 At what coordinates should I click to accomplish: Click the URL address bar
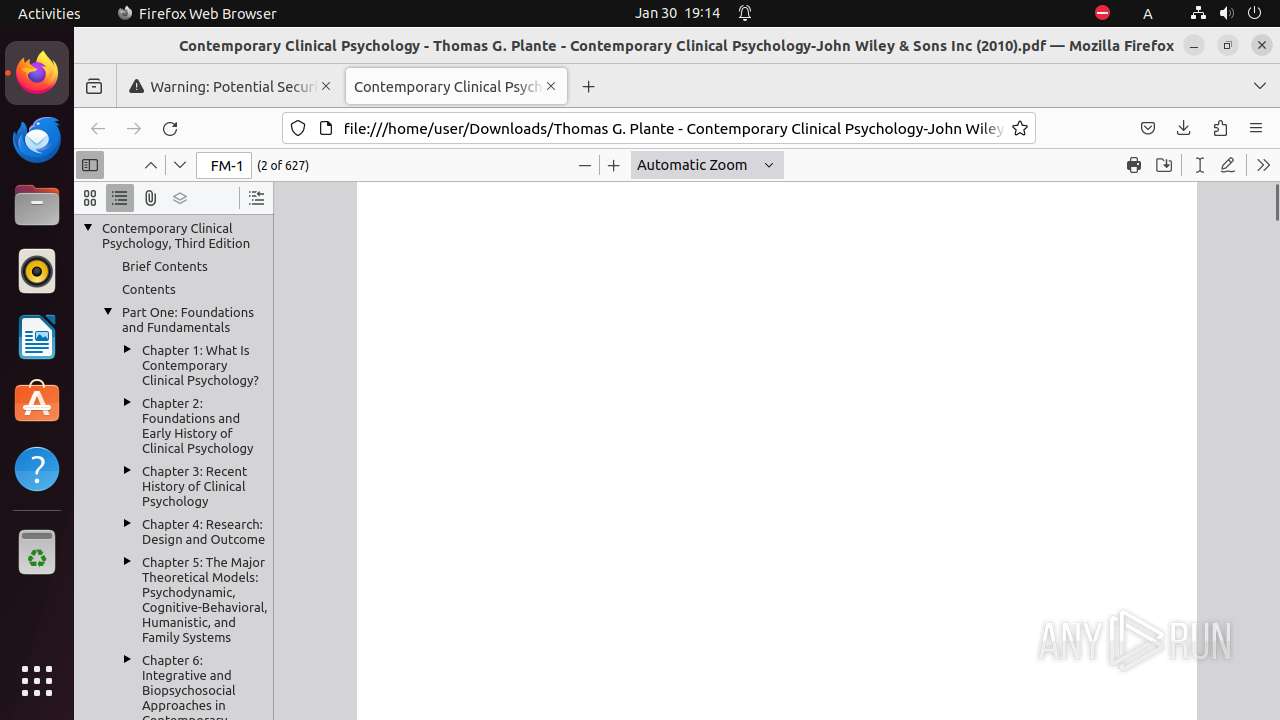coord(672,128)
